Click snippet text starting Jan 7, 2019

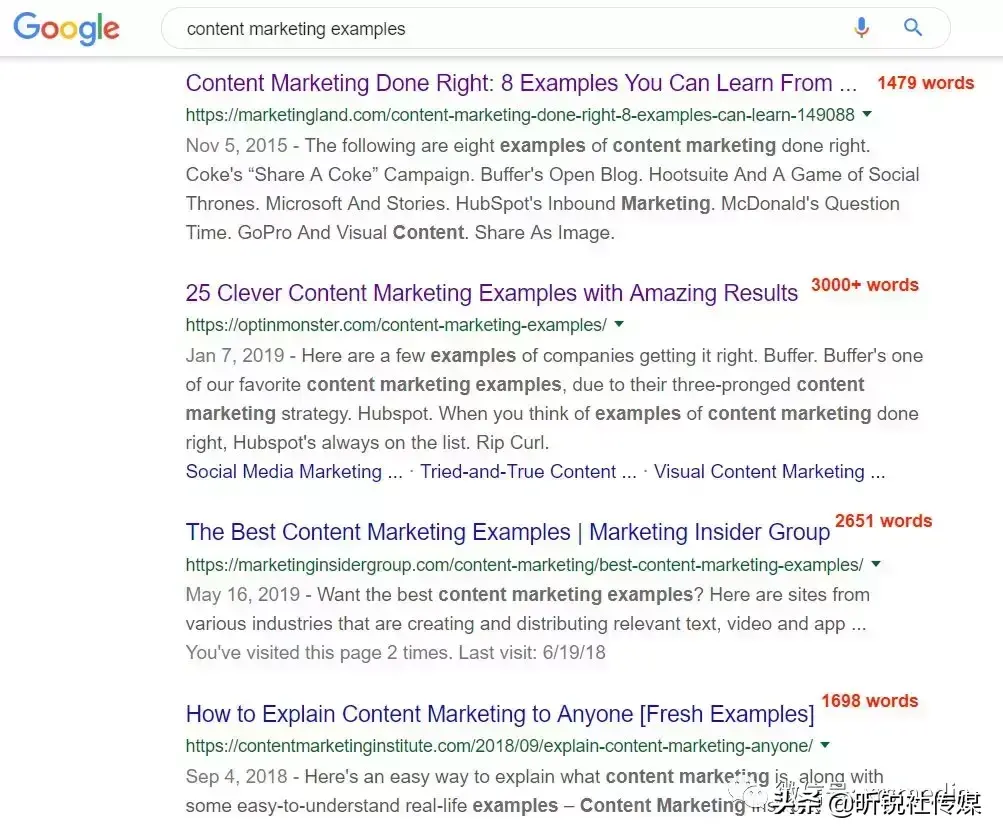555,399
